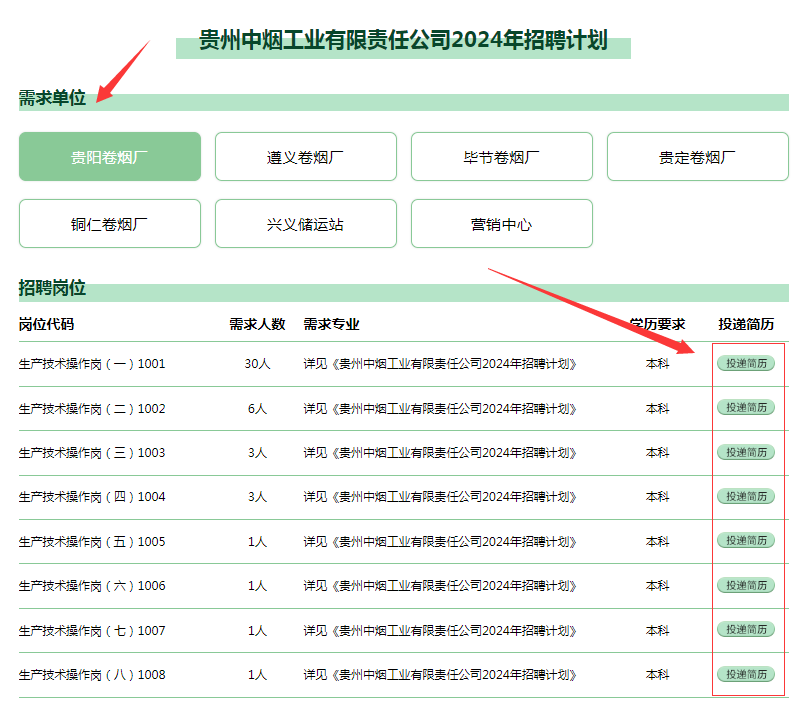
Task: Click 投递简历 for position 1005
Action: 746,540
